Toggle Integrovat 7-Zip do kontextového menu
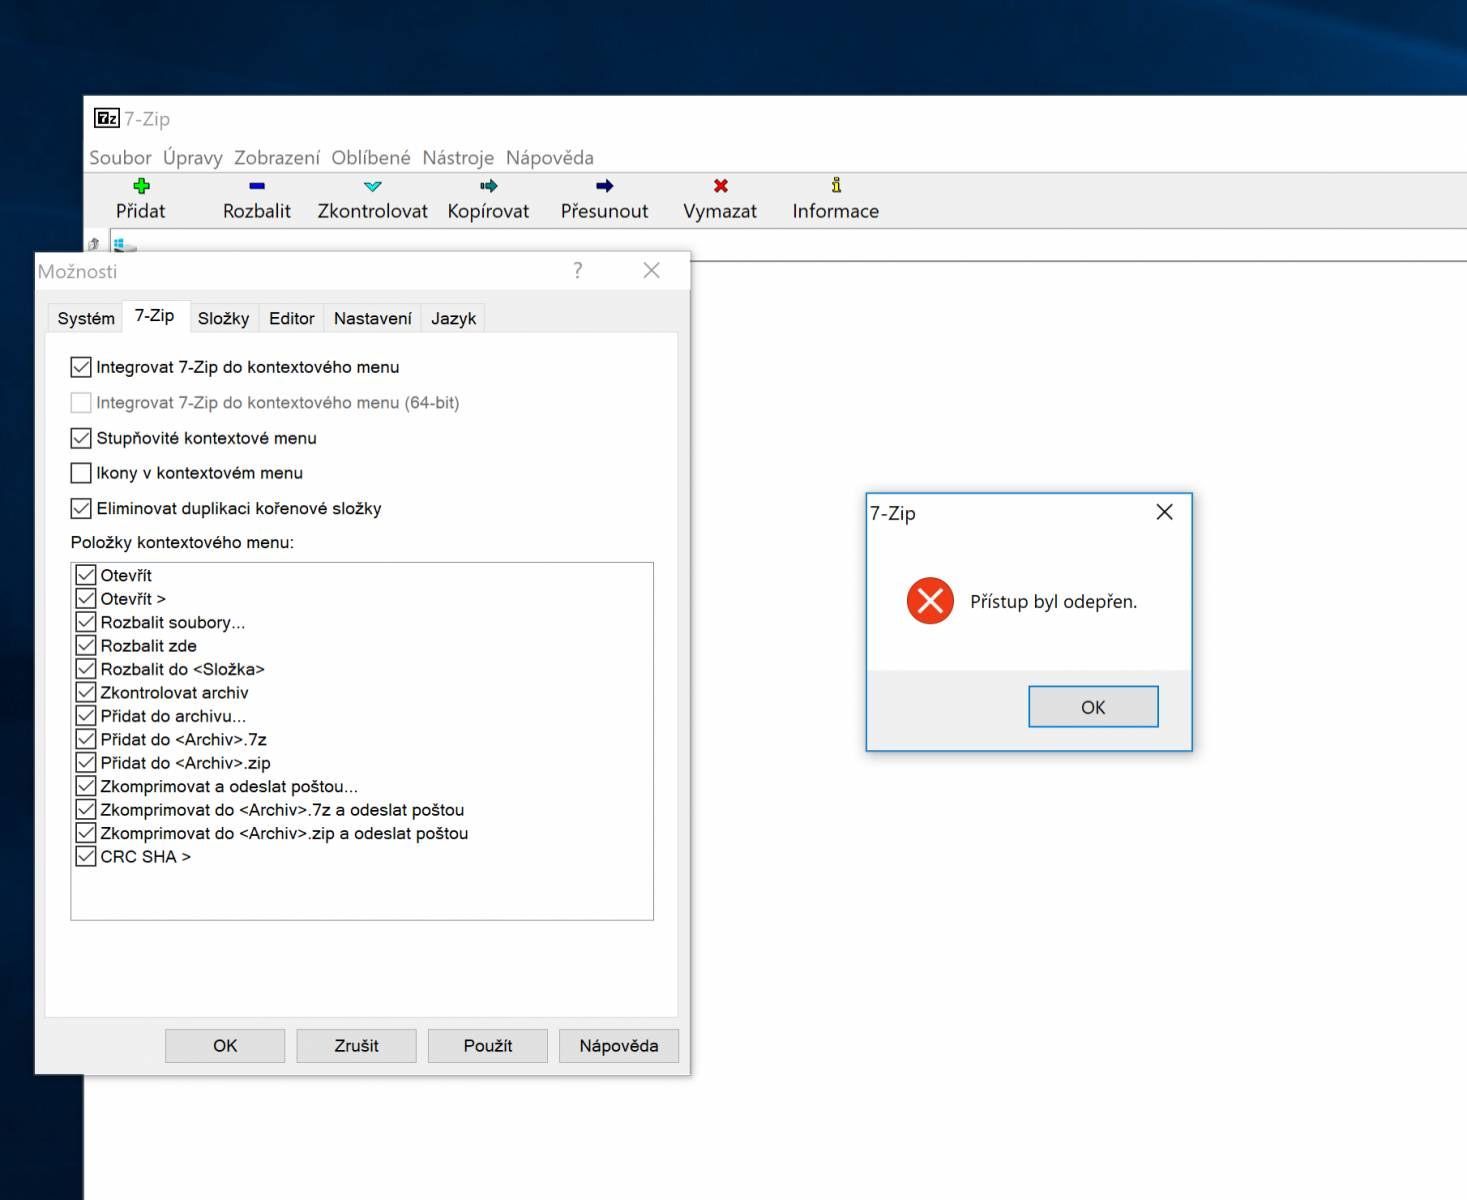Screen dimensions: 1467x1200 [81, 367]
